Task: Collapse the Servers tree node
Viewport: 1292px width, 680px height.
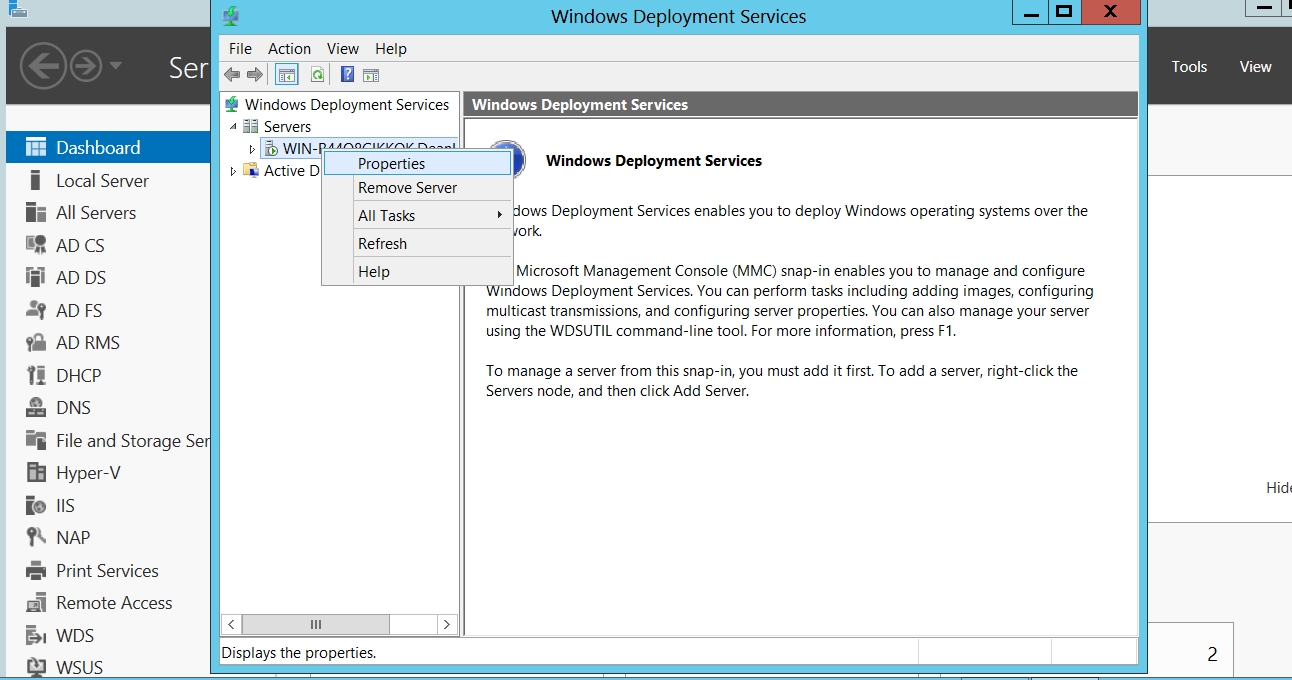Action: tap(234, 127)
